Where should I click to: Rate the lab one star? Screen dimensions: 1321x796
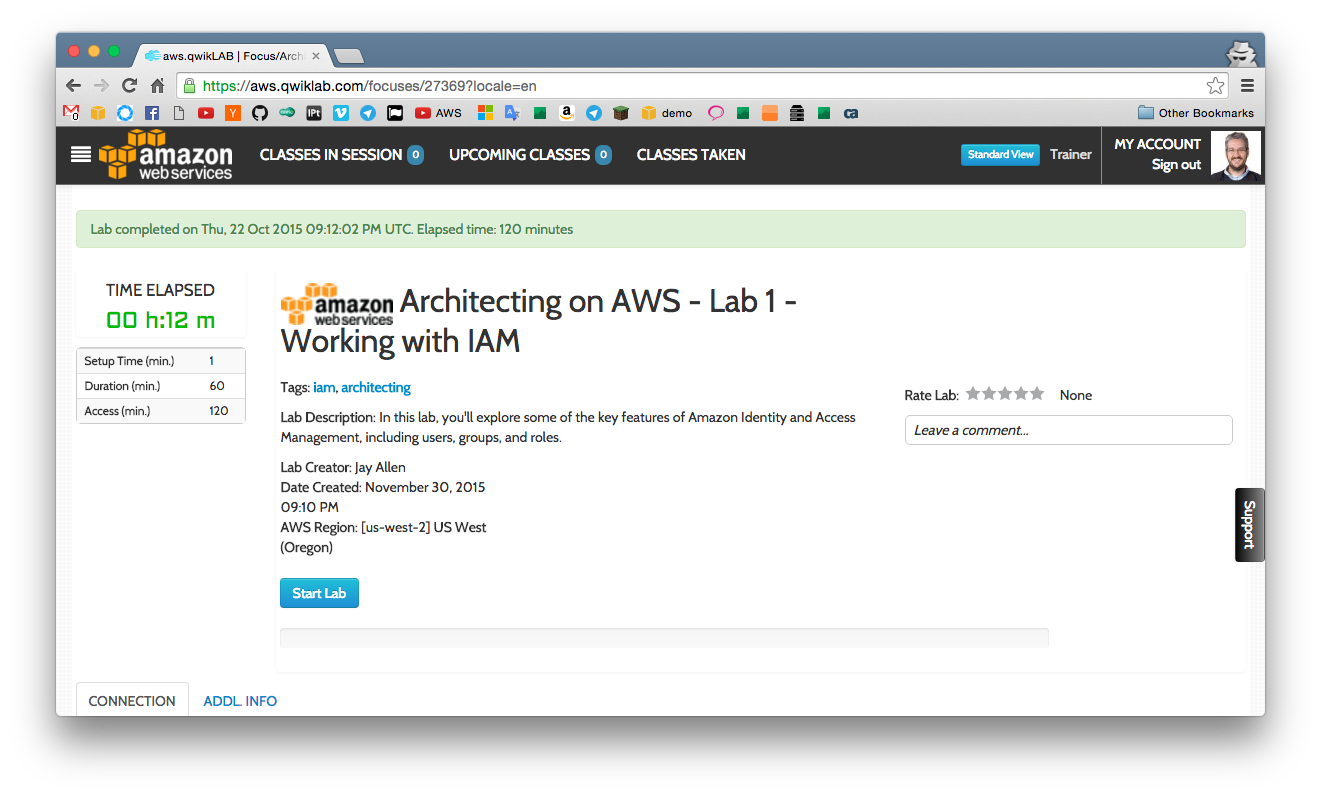pos(973,394)
